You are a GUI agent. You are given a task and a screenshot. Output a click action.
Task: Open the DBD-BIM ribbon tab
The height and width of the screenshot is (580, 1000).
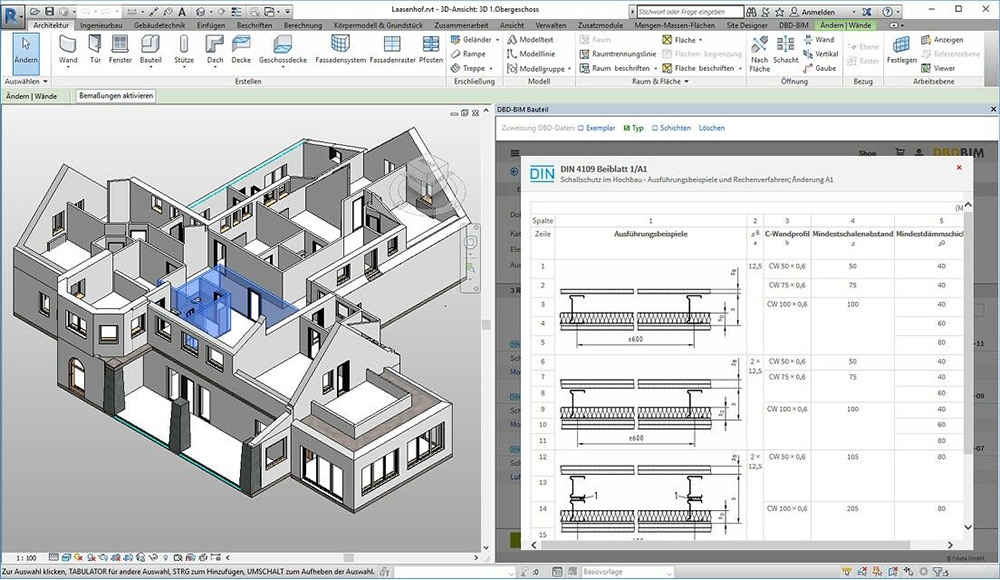pos(793,26)
